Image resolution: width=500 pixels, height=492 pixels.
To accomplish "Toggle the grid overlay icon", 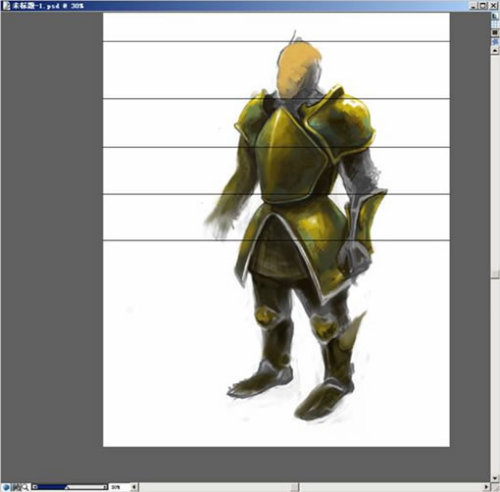I will coord(495,24).
